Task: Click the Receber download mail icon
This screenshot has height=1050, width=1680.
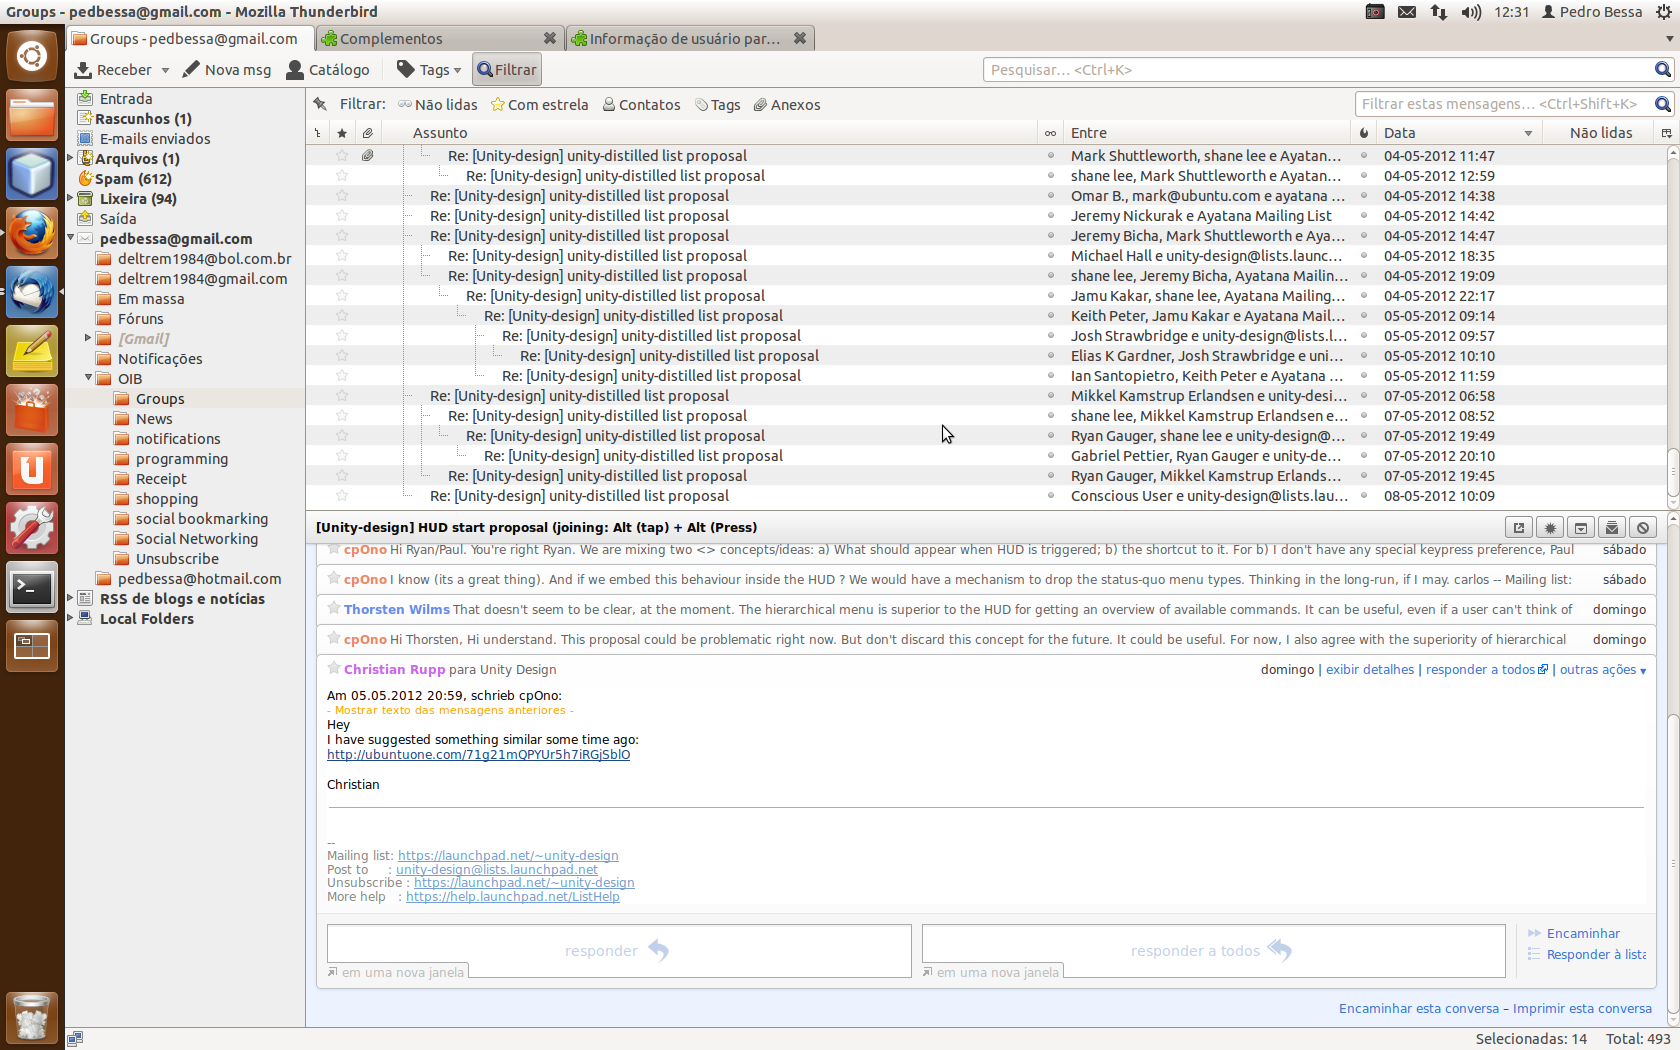Action: coord(84,70)
